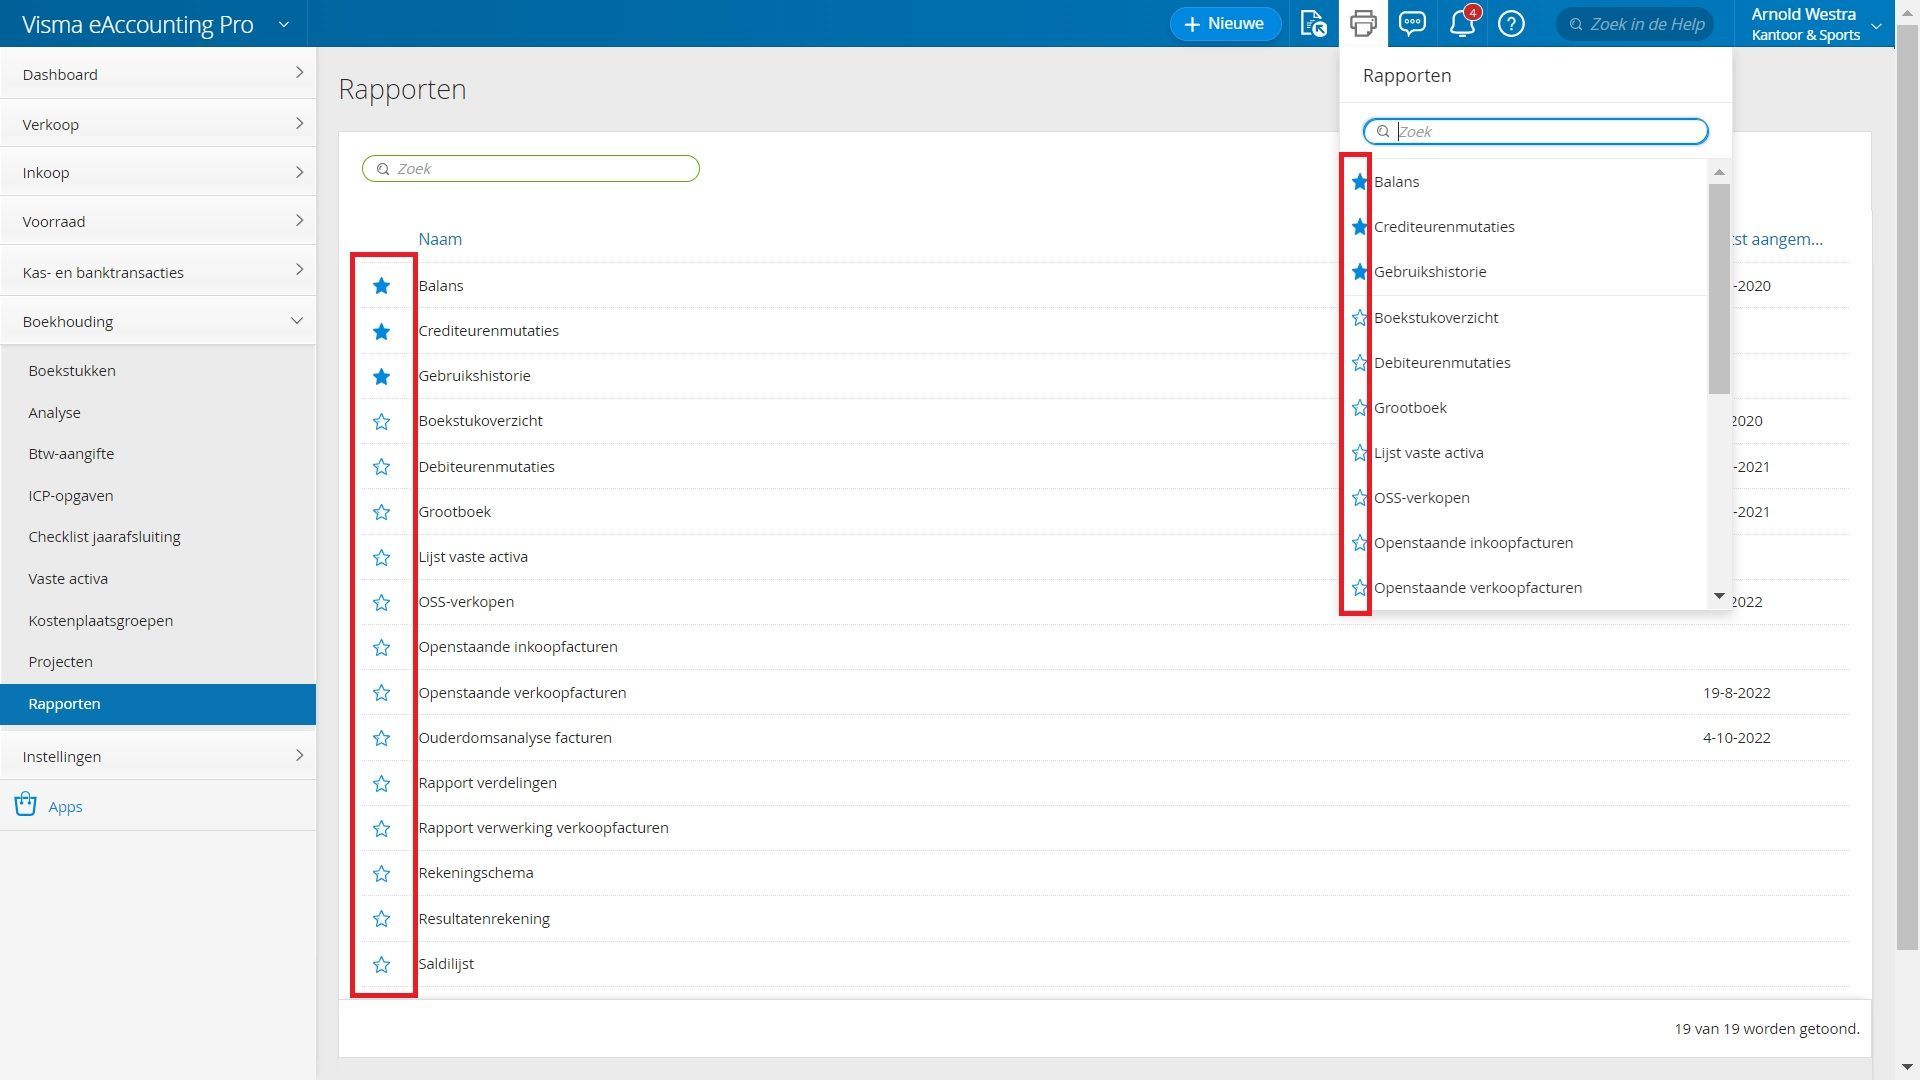Select Vaste activa menu item
The height and width of the screenshot is (1080, 1920).
tap(68, 579)
